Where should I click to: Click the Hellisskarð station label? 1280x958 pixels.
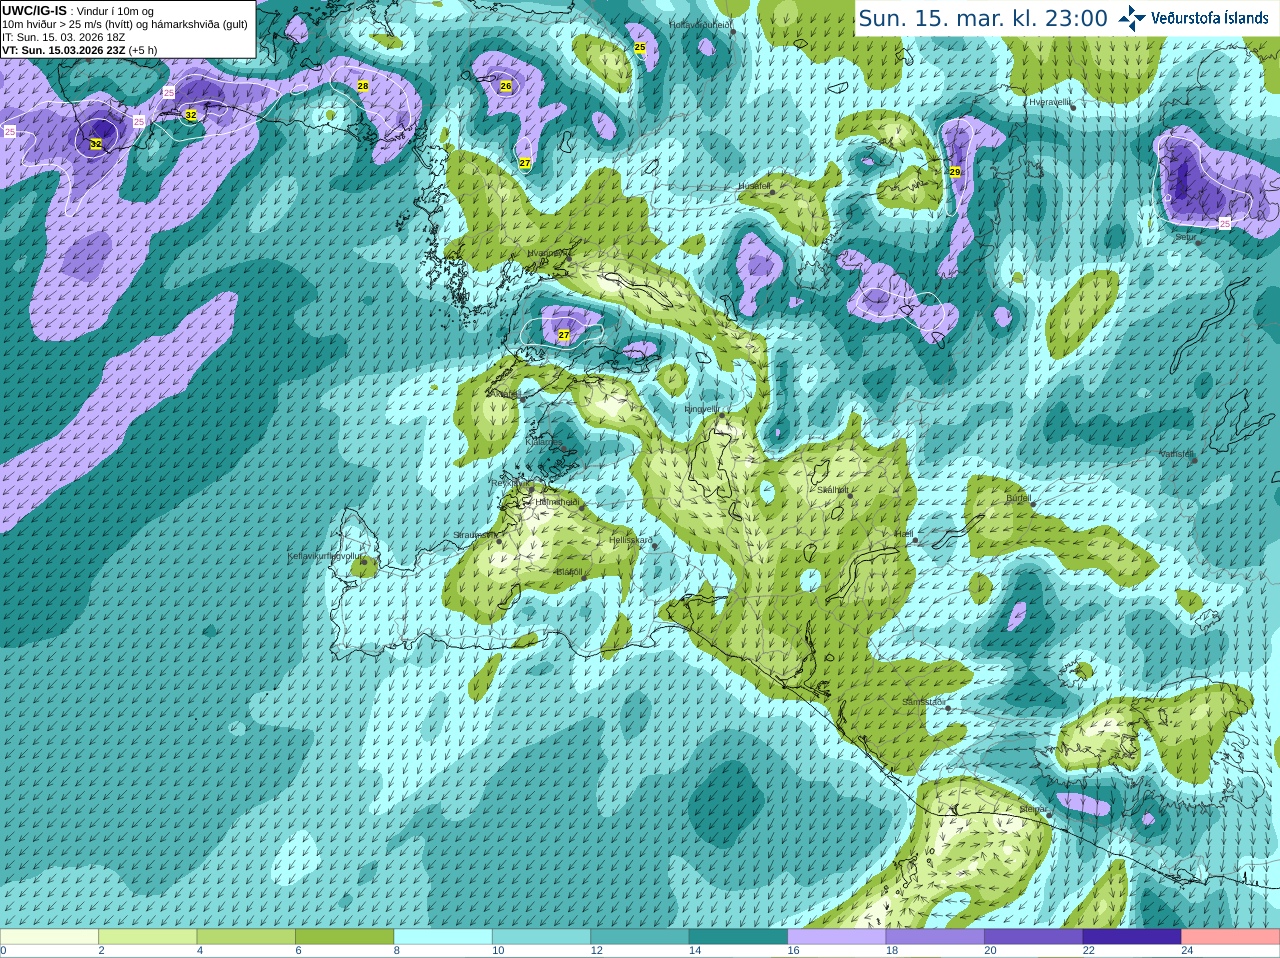(631, 540)
